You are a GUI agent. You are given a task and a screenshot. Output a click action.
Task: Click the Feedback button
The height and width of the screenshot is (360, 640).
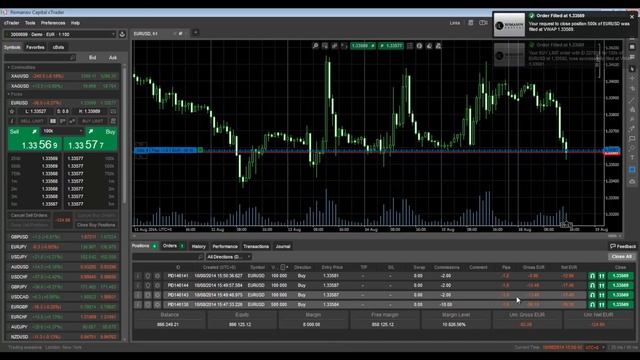(x=623, y=246)
